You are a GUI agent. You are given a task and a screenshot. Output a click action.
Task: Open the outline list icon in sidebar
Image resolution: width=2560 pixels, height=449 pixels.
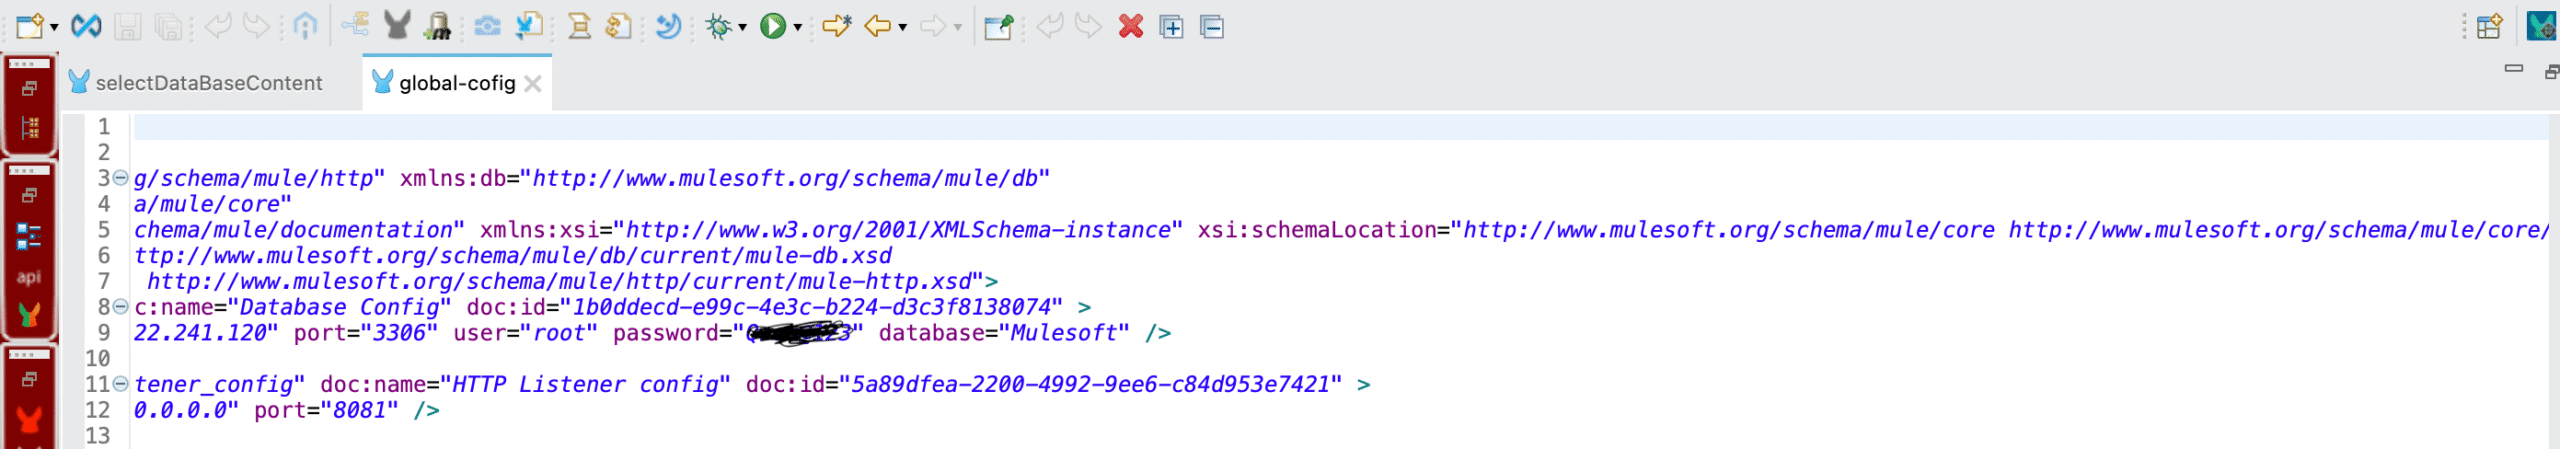coord(29,237)
